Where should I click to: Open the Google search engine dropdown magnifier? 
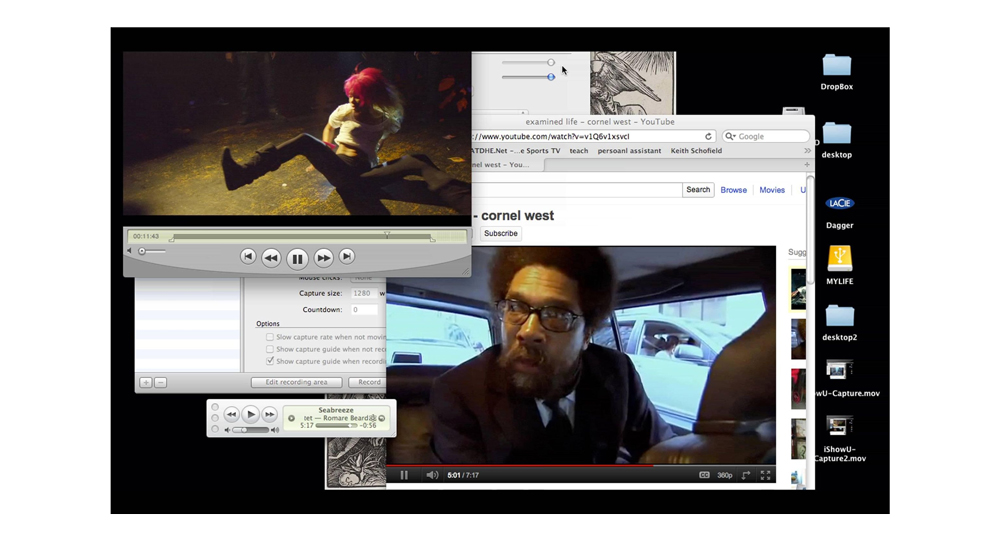pyautogui.click(x=730, y=137)
